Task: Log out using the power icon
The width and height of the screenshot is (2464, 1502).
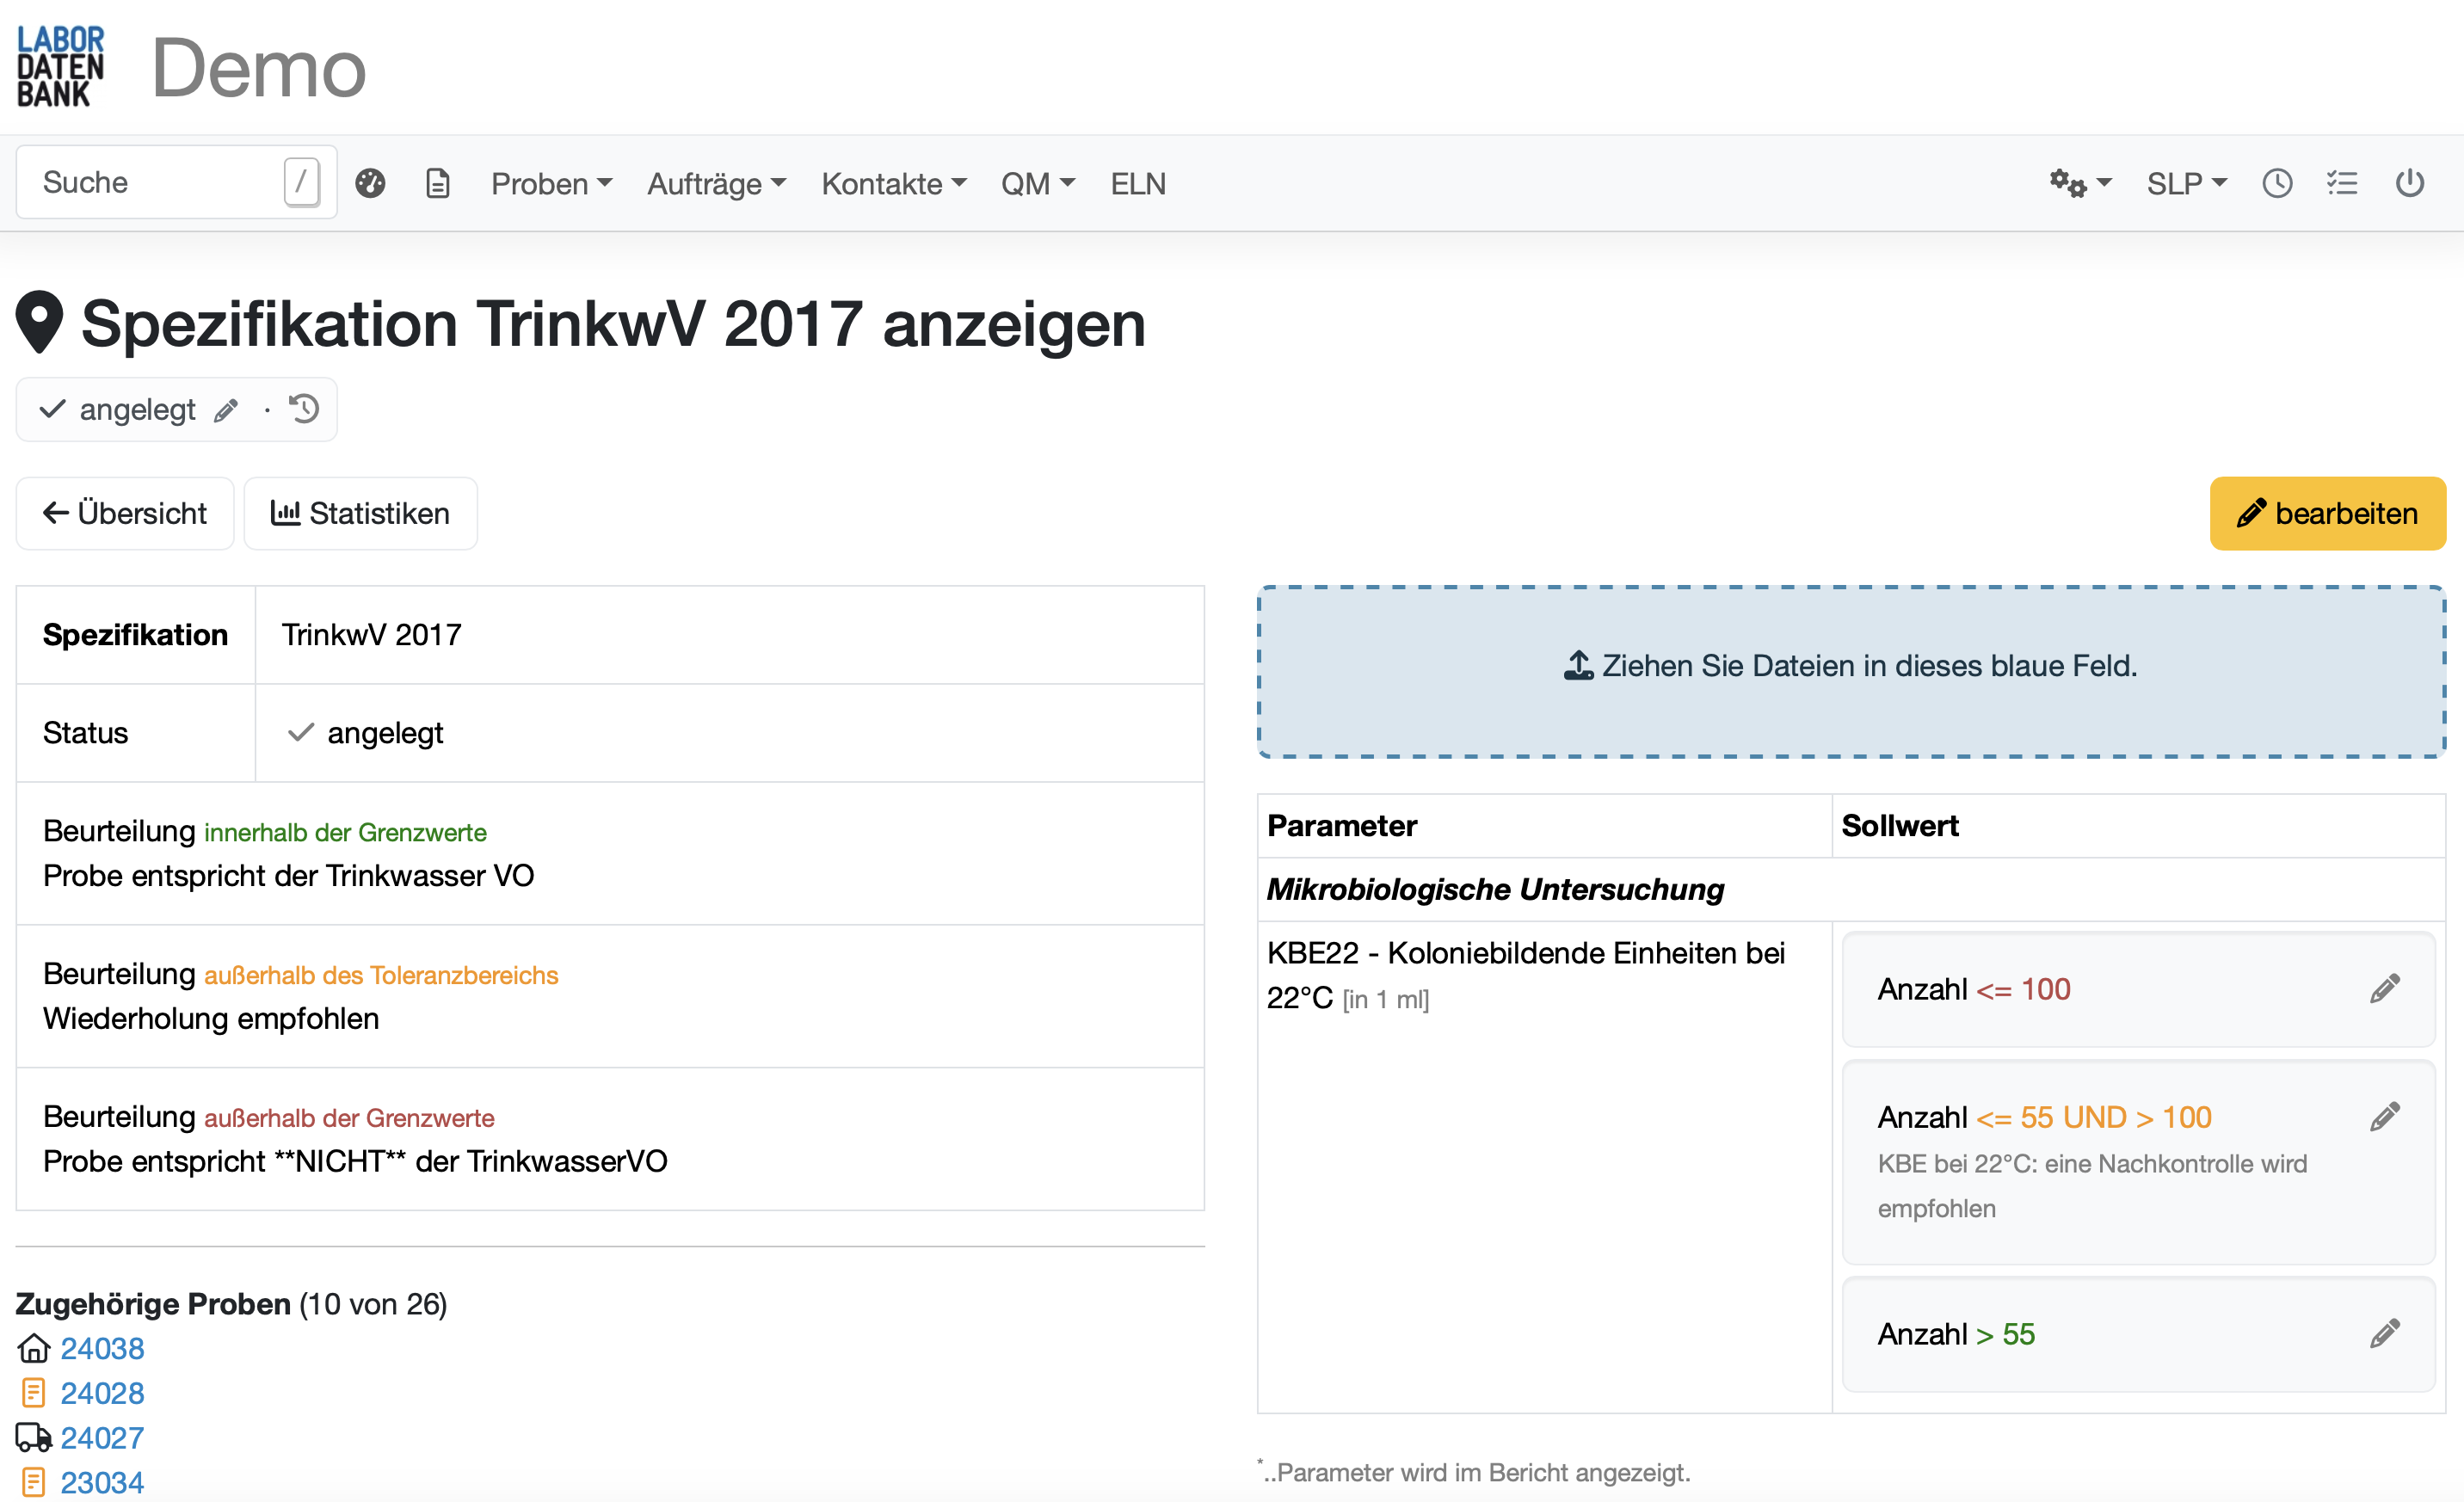Action: pyautogui.click(x=2410, y=183)
